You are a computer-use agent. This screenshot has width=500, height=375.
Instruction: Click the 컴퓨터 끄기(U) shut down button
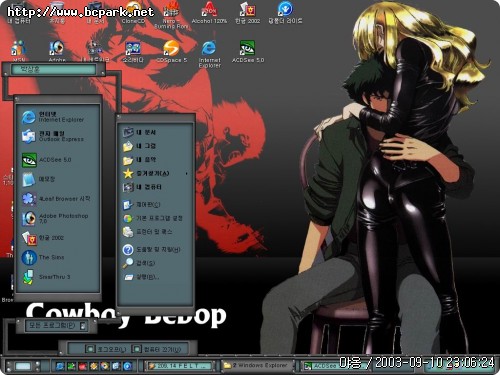tap(157, 349)
